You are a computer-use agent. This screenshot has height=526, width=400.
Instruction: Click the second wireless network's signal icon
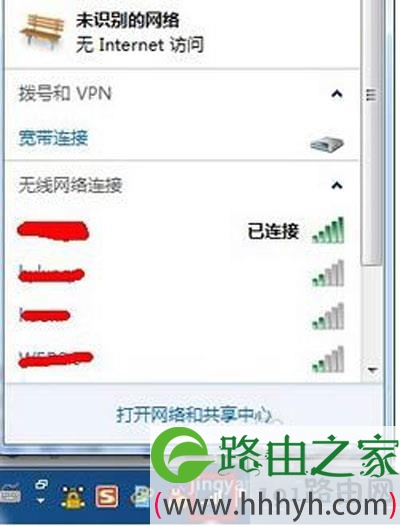(x=328, y=273)
